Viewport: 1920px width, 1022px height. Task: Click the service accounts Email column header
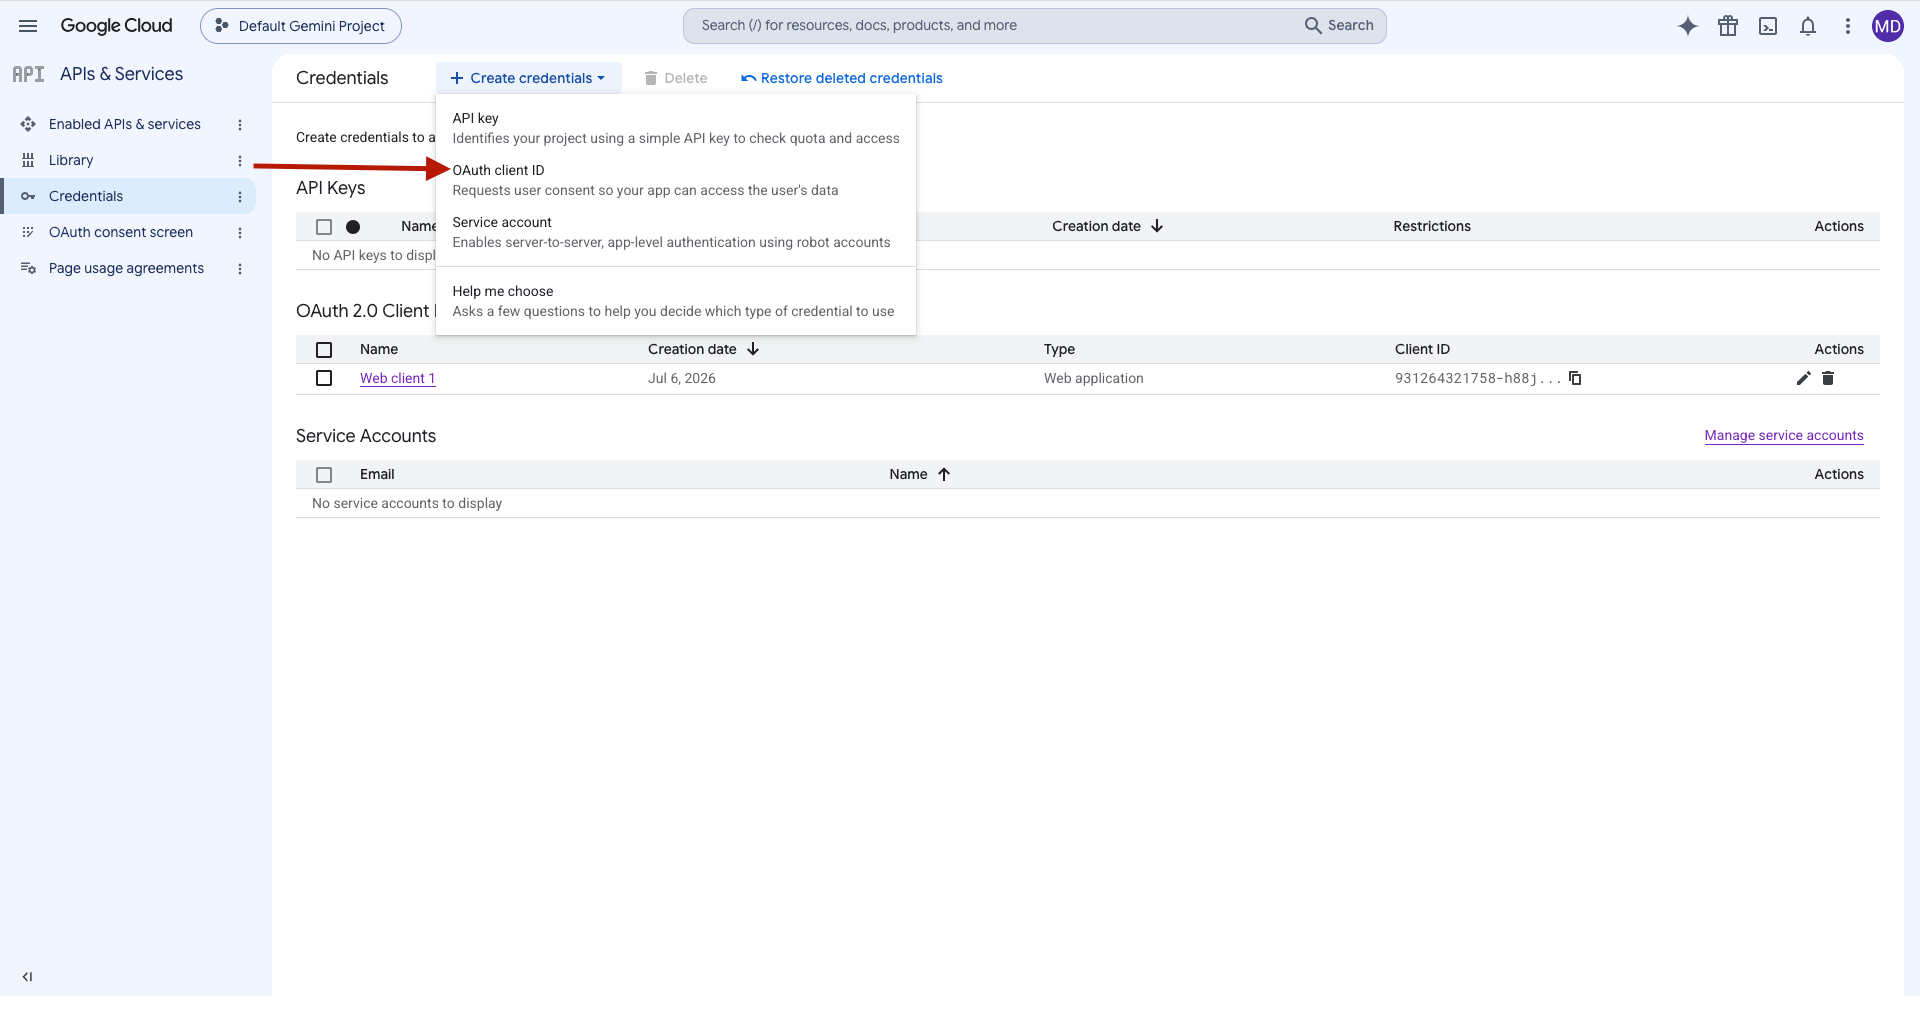(377, 474)
